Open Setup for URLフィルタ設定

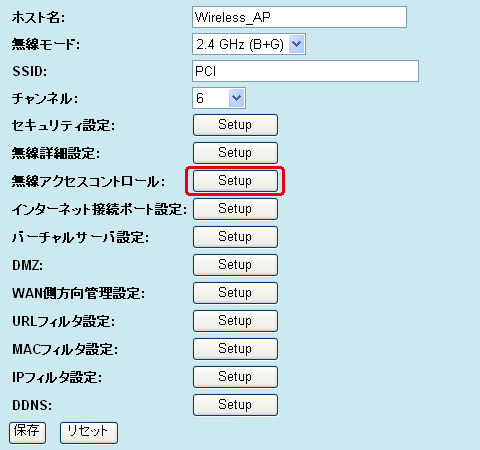coord(235,321)
